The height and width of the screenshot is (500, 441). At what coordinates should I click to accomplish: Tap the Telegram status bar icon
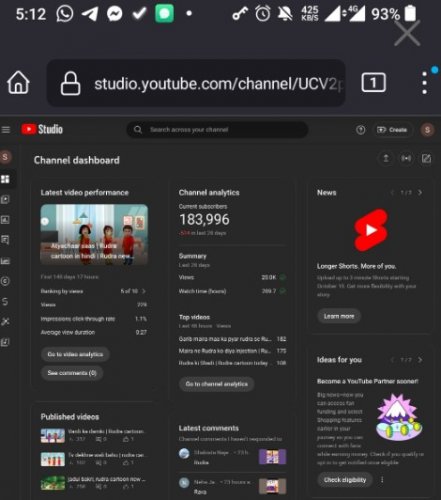pos(90,14)
